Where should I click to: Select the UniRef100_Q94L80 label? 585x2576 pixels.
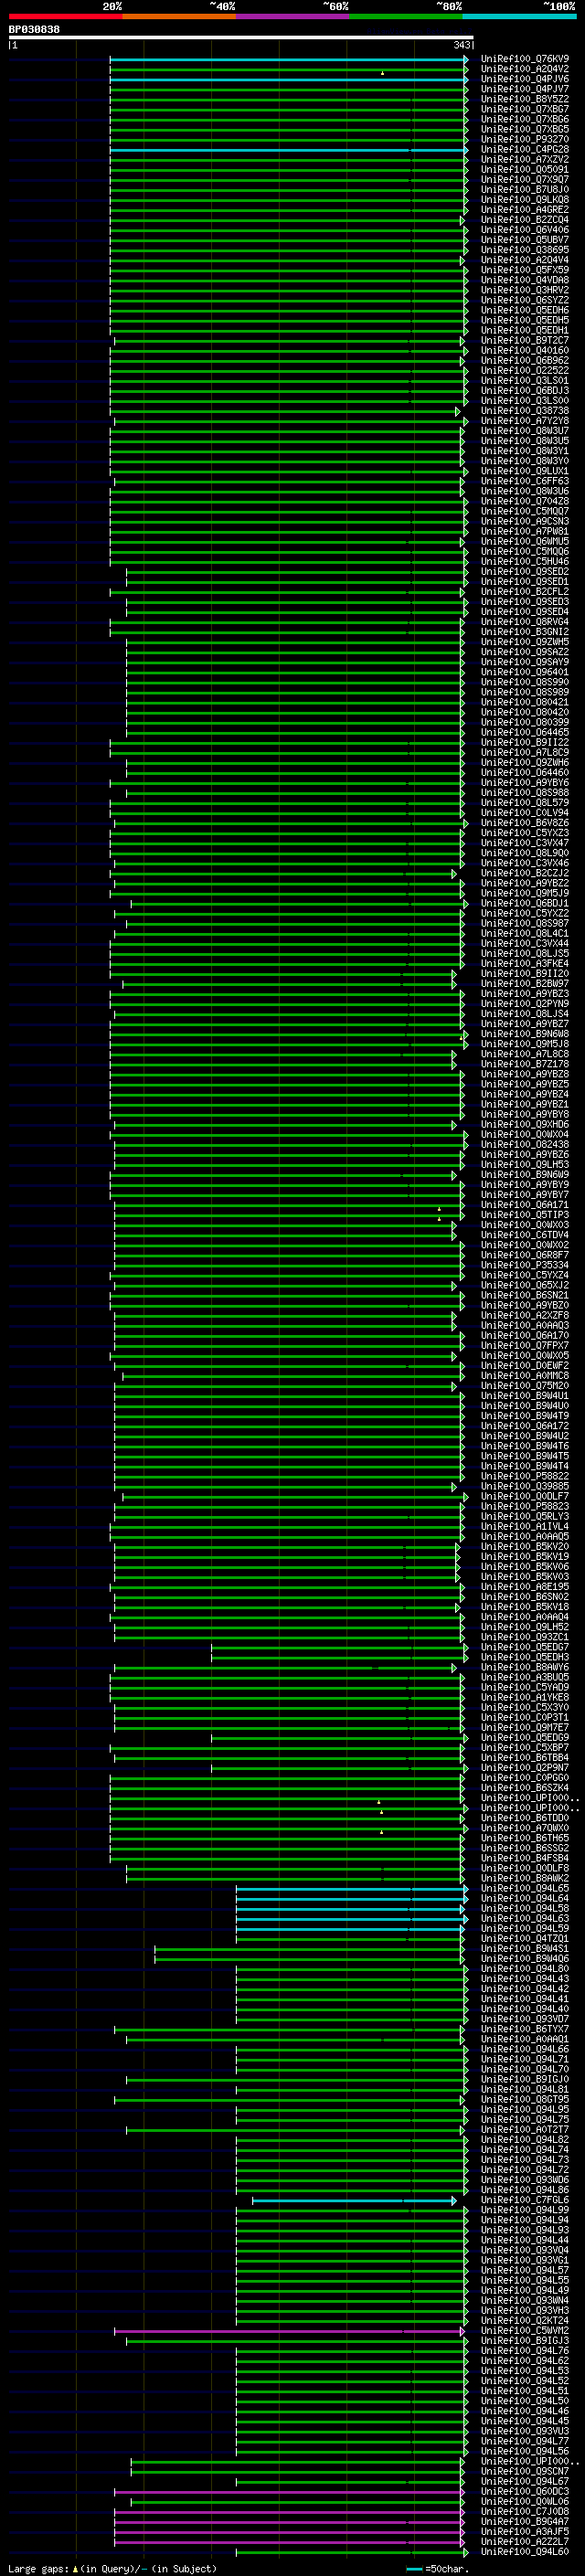pyautogui.click(x=525, y=1969)
